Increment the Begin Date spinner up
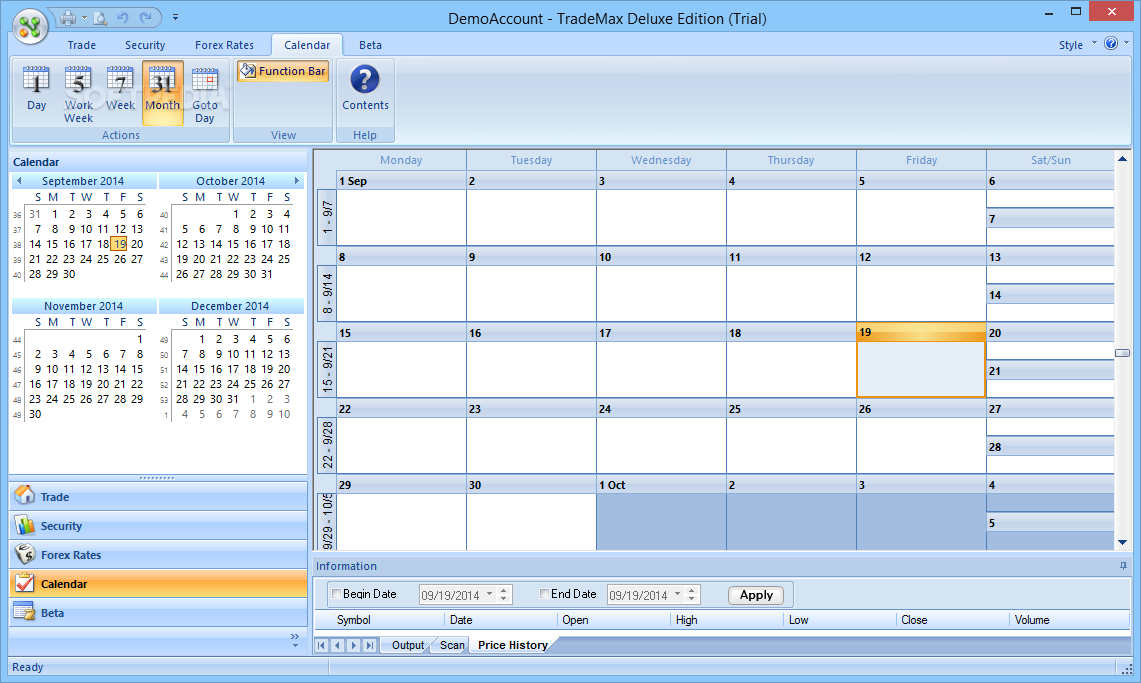The width and height of the screenshot is (1141, 683). point(504,590)
